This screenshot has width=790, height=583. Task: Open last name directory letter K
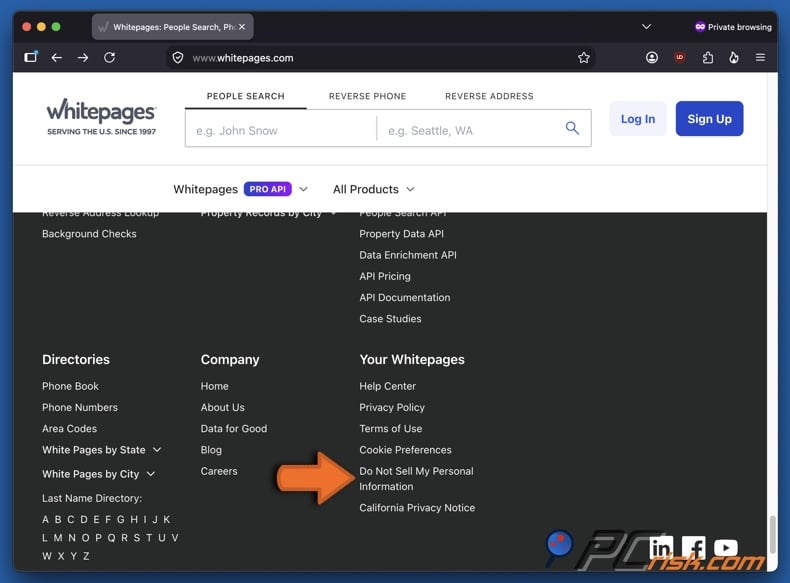166,519
